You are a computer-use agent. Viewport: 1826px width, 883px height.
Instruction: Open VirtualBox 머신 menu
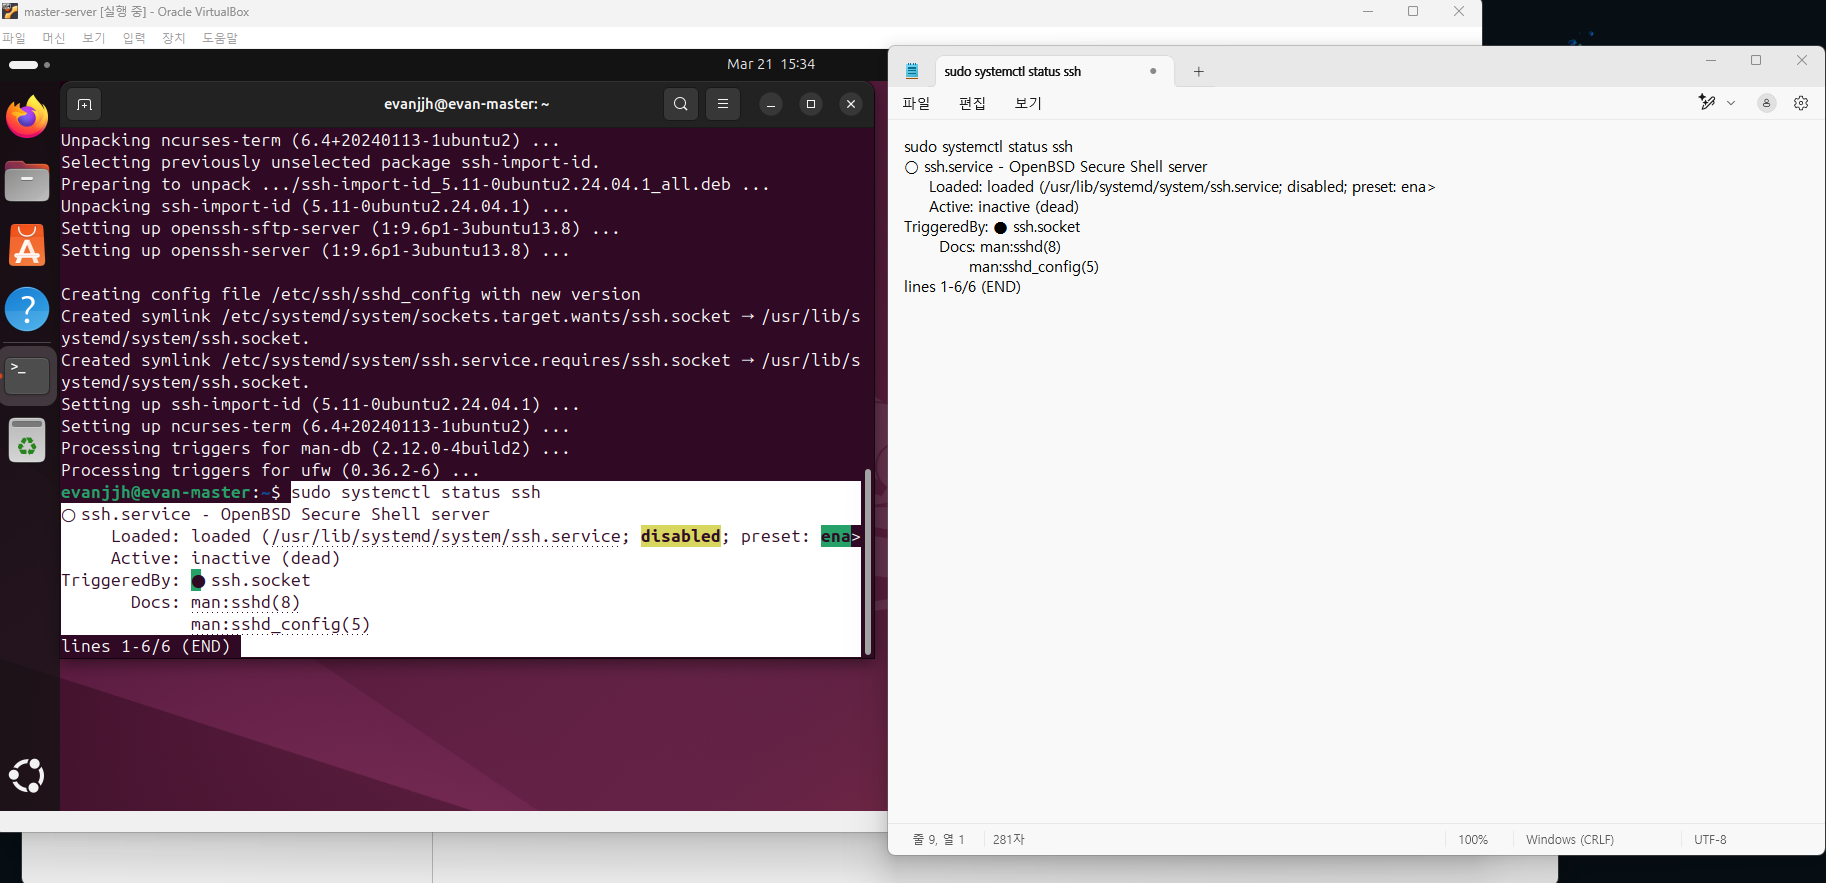tap(54, 38)
